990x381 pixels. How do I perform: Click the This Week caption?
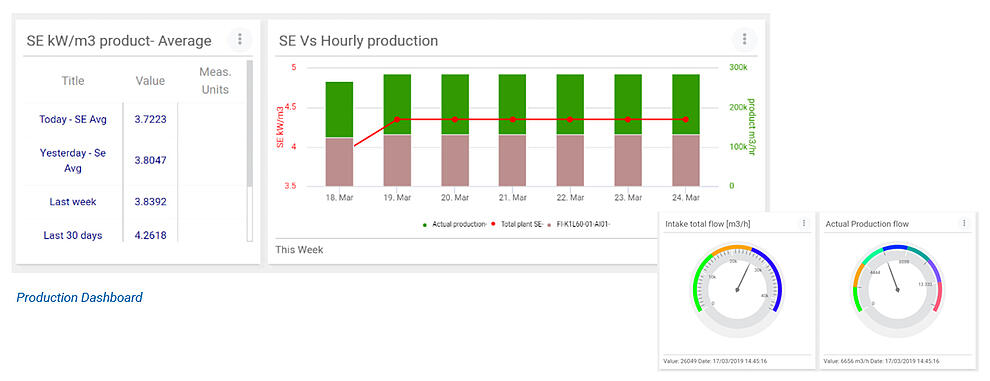point(299,250)
